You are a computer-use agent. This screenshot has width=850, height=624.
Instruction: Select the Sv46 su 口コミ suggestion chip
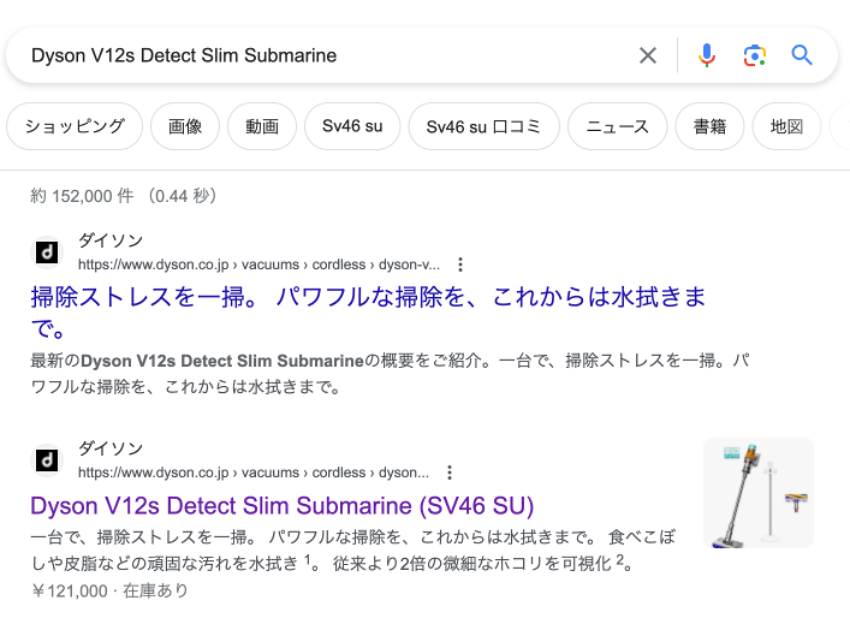point(484,127)
